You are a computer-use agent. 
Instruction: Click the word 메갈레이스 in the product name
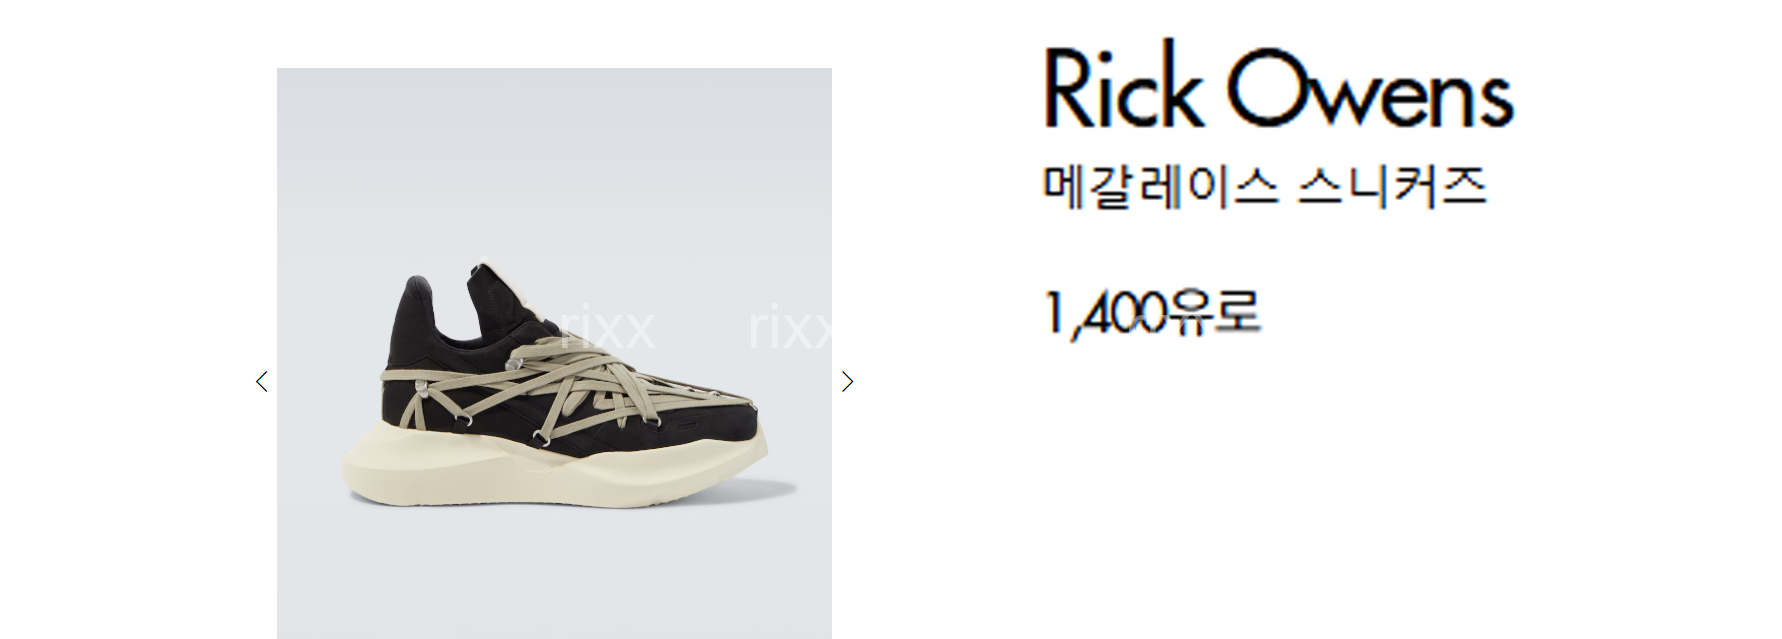(x=1160, y=186)
